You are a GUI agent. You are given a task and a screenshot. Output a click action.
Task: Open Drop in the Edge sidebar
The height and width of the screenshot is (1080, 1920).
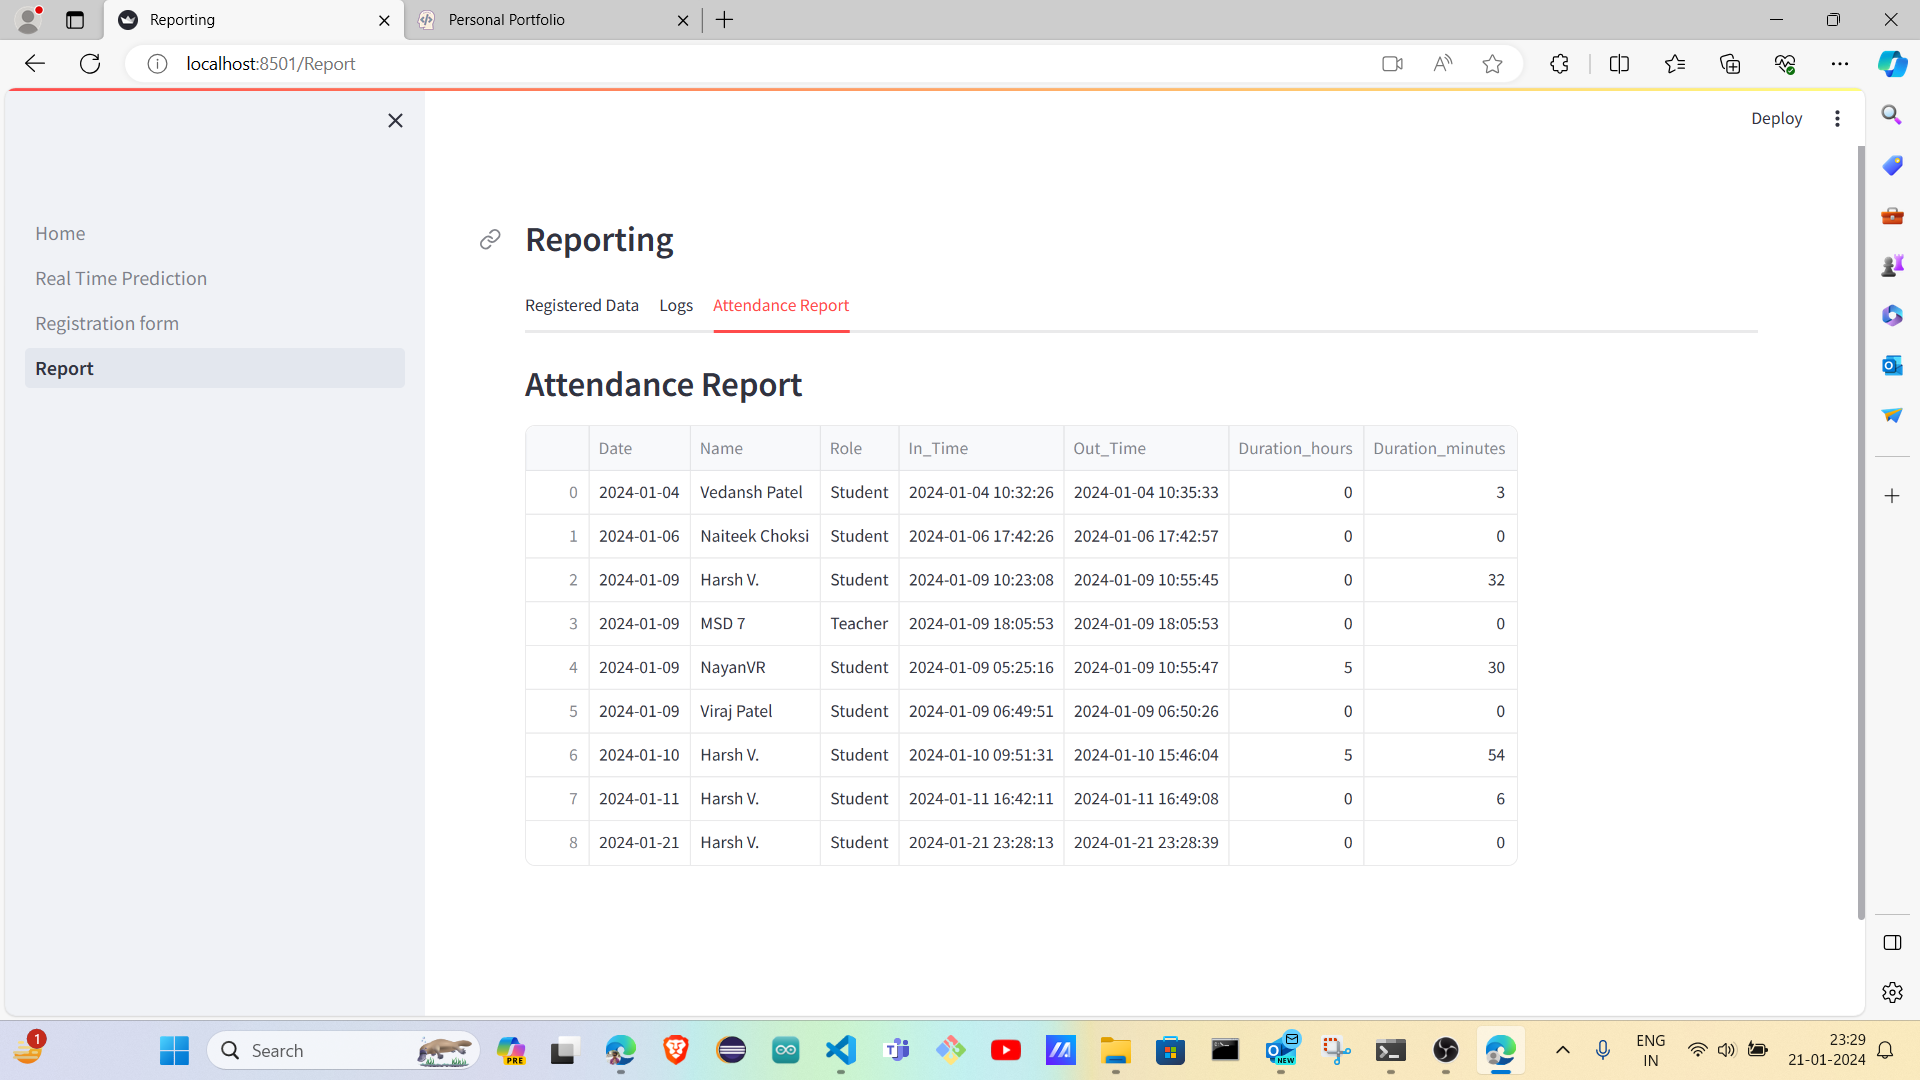(x=1892, y=414)
